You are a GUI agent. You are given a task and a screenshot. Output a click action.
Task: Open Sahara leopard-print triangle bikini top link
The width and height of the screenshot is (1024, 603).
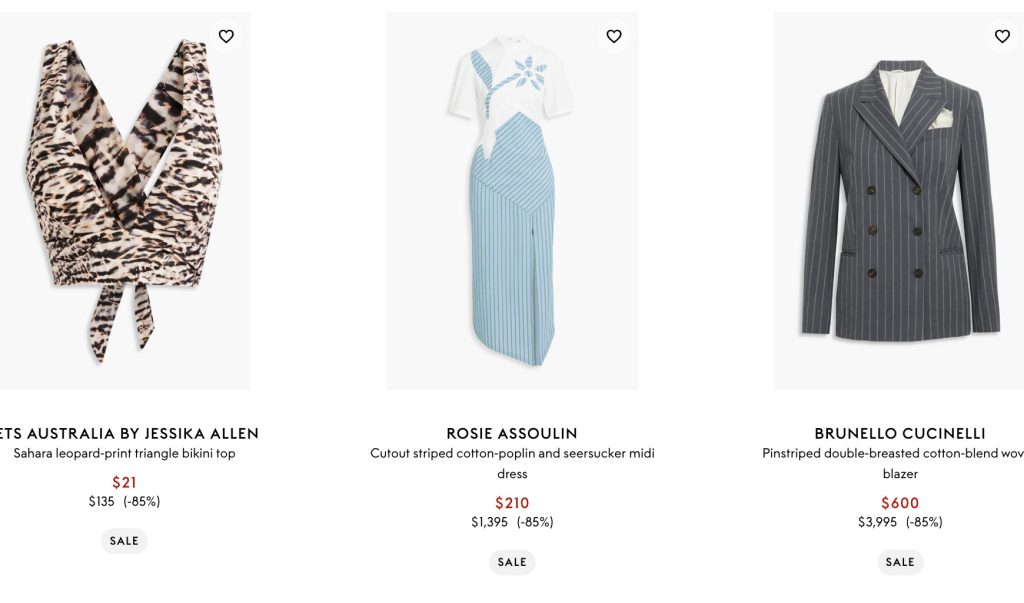124,453
